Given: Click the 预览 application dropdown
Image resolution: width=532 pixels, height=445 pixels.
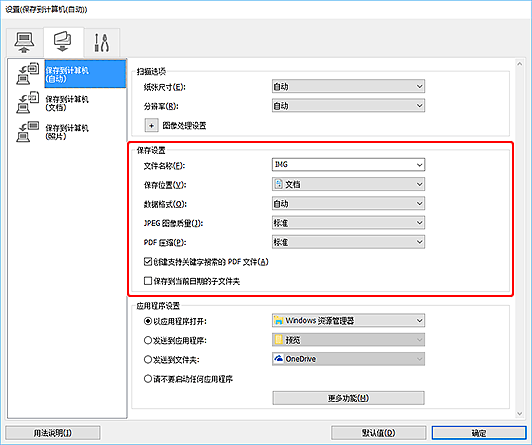Looking at the screenshot, I should coord(348,340).
